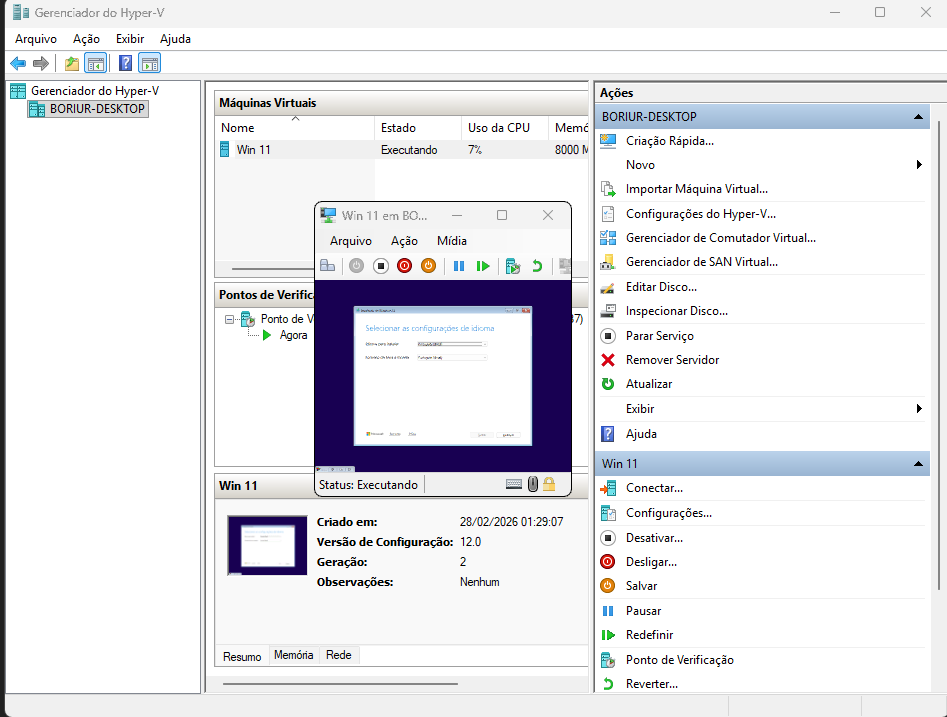Click the up-one-level folder toolbar icon

point(72,63)
